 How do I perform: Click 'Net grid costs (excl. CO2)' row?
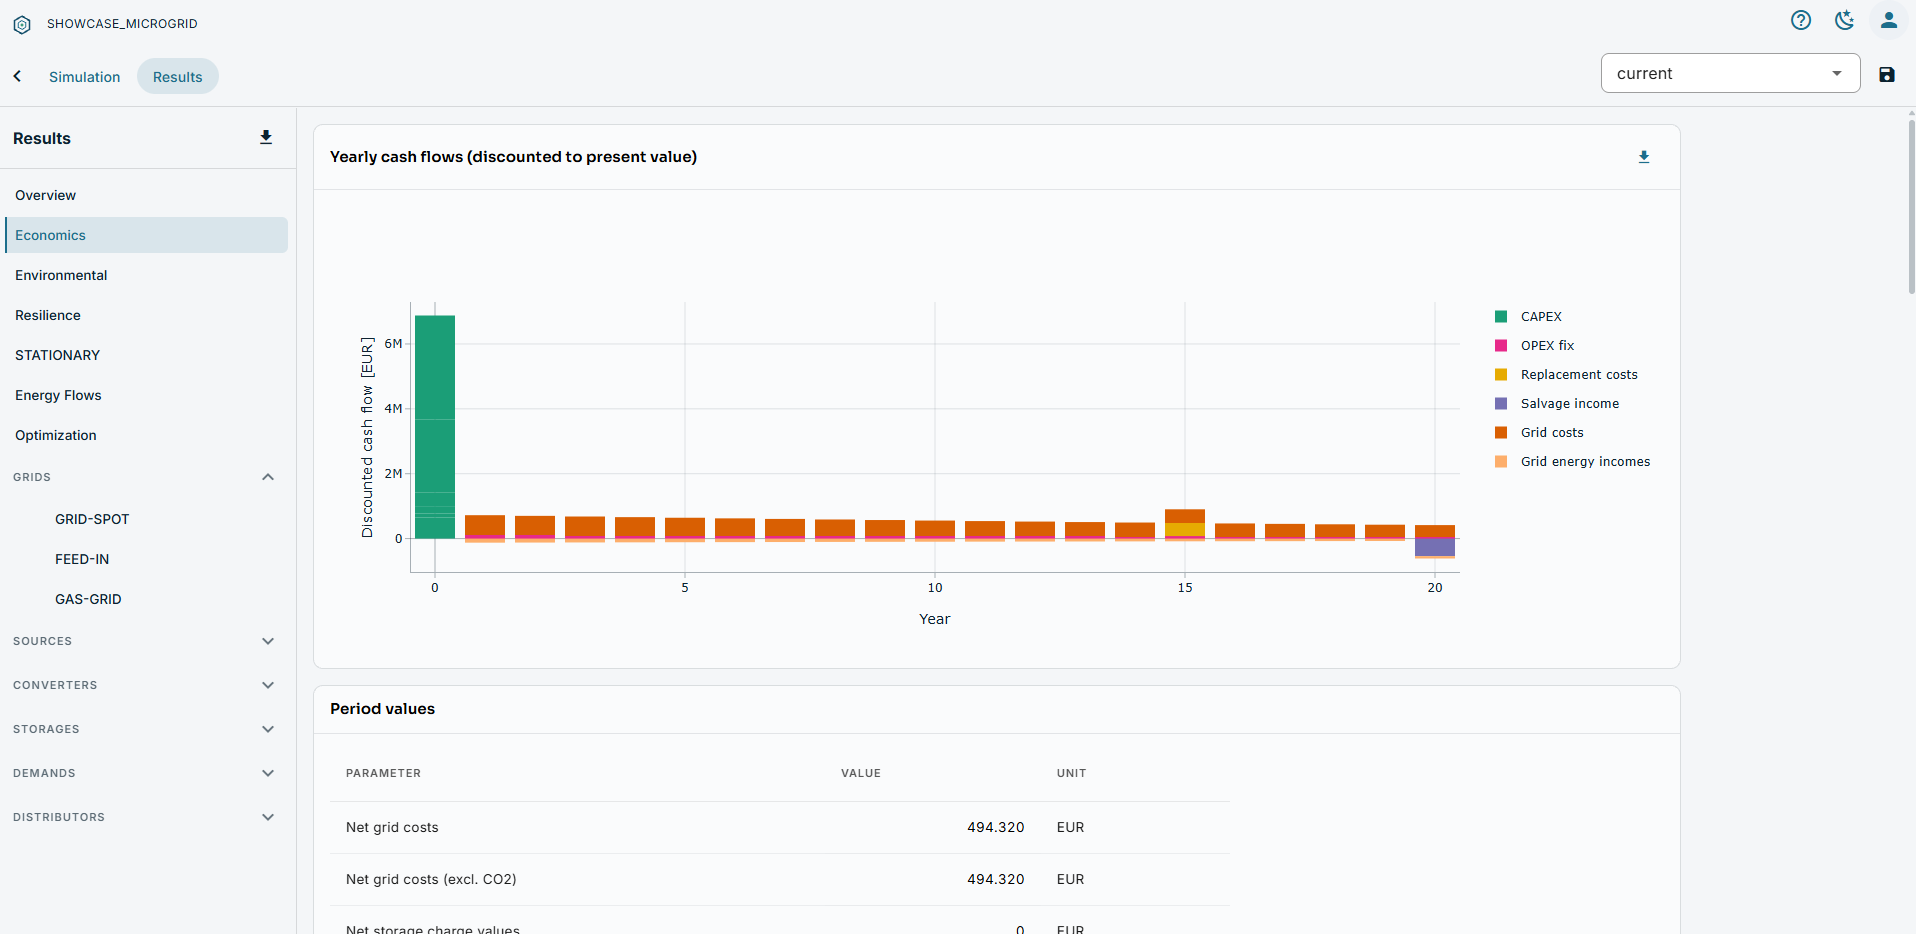pyautogui.click(x=780, y=879)
